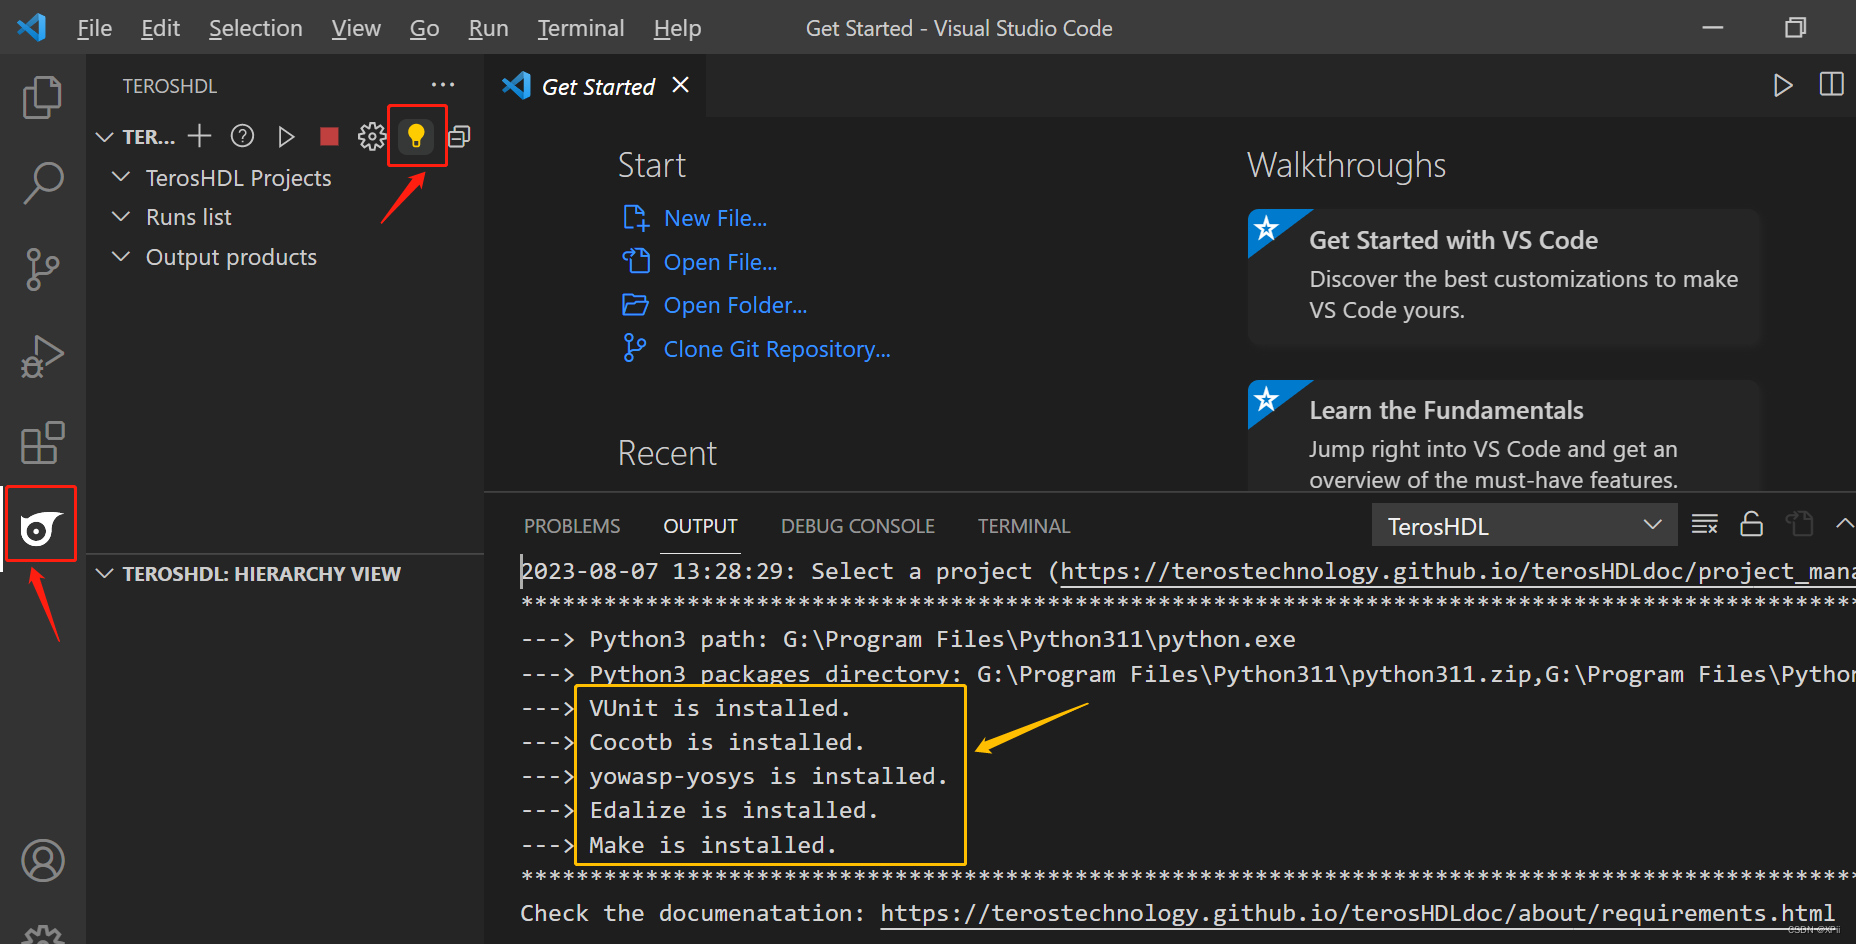Open Source Control view in activity bar
1856x944 pixels.
42,270
